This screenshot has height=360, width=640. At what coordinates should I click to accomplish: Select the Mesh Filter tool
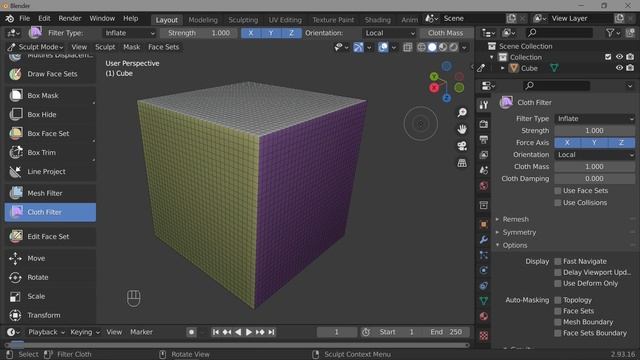point(50,193)
